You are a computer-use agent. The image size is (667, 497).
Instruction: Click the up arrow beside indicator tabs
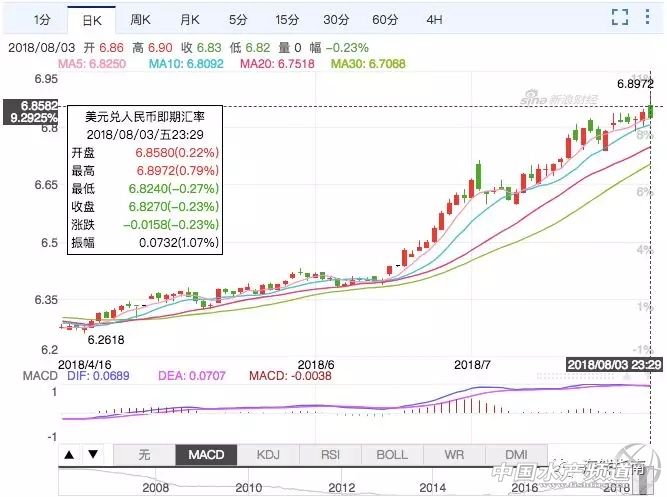[x=70, y=454]
